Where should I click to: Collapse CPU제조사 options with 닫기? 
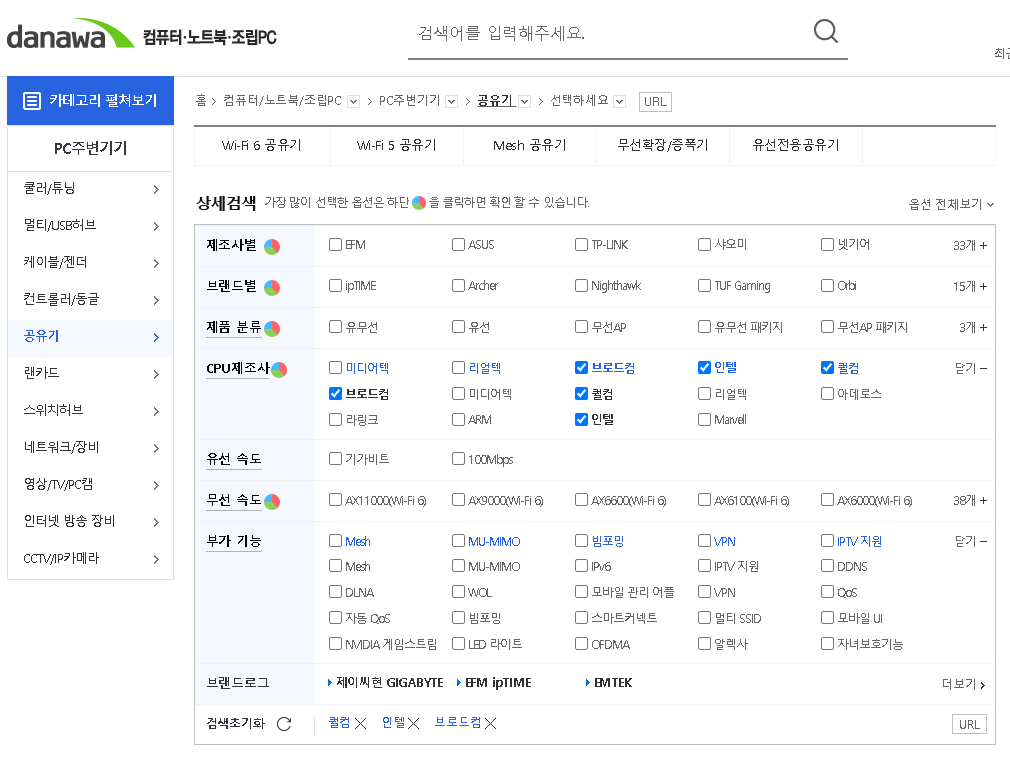coord(971,368)
